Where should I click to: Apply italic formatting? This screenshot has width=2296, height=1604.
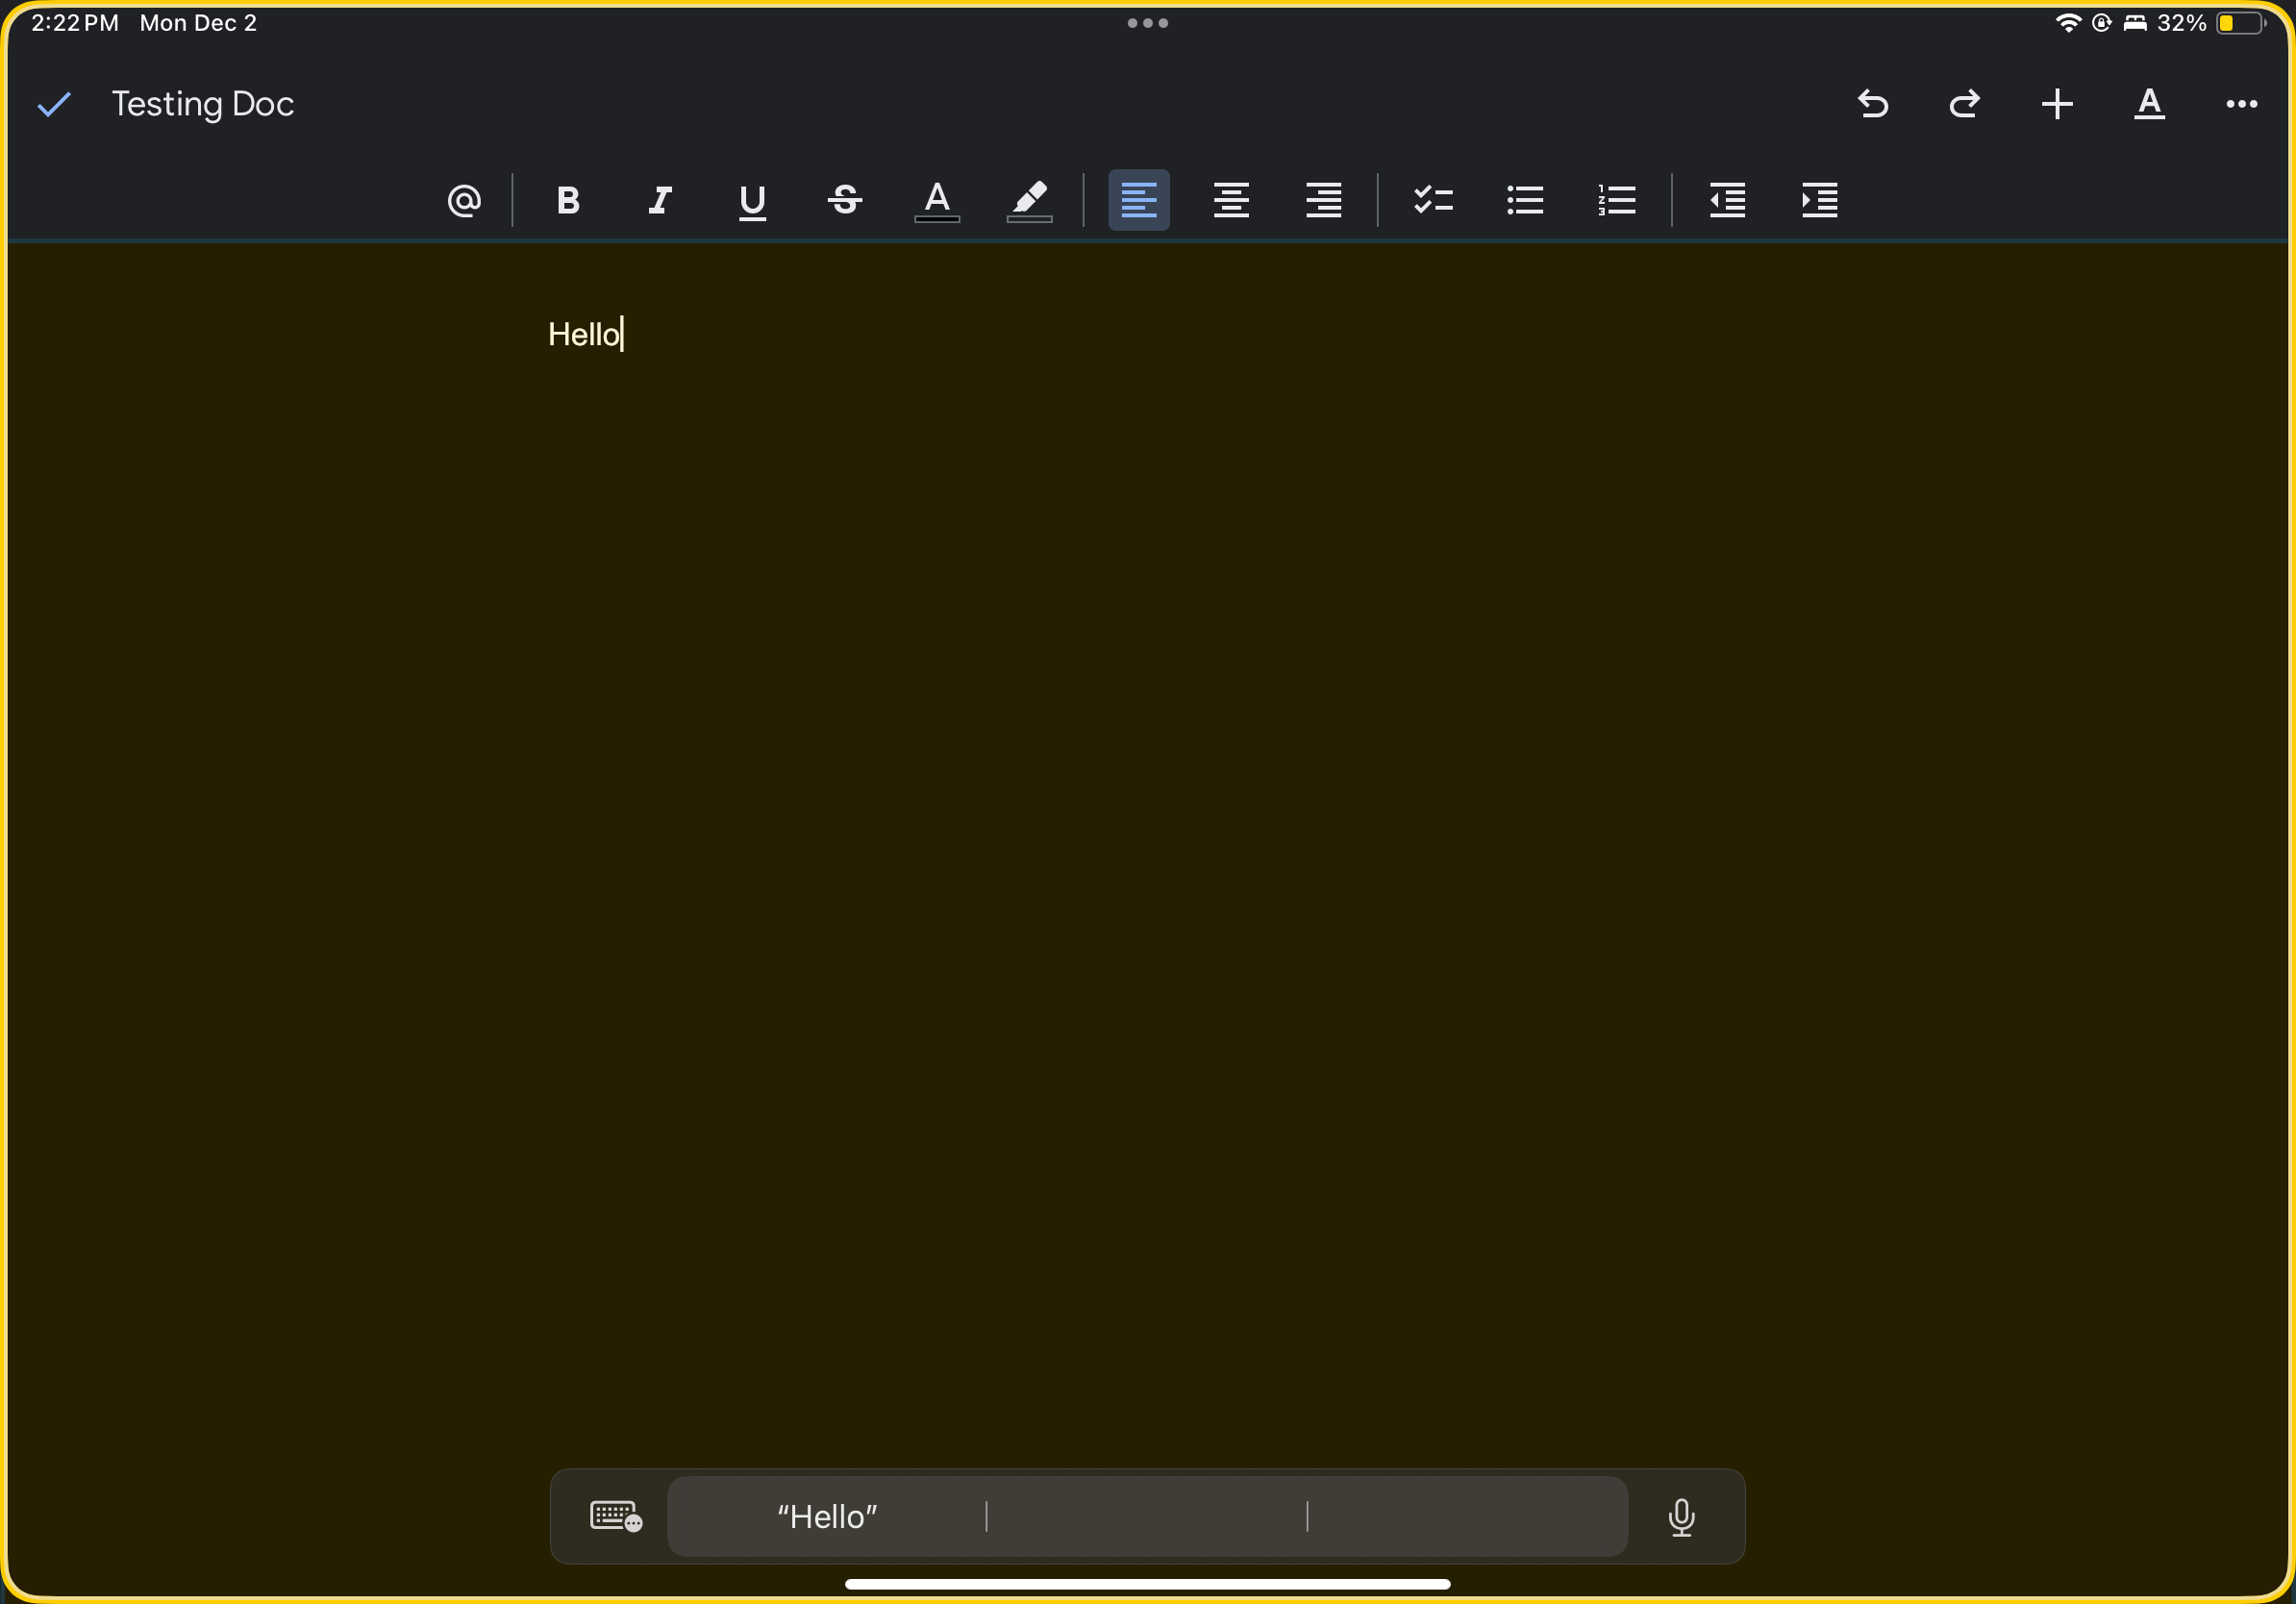pyautogui.click(x=659, y=200)
